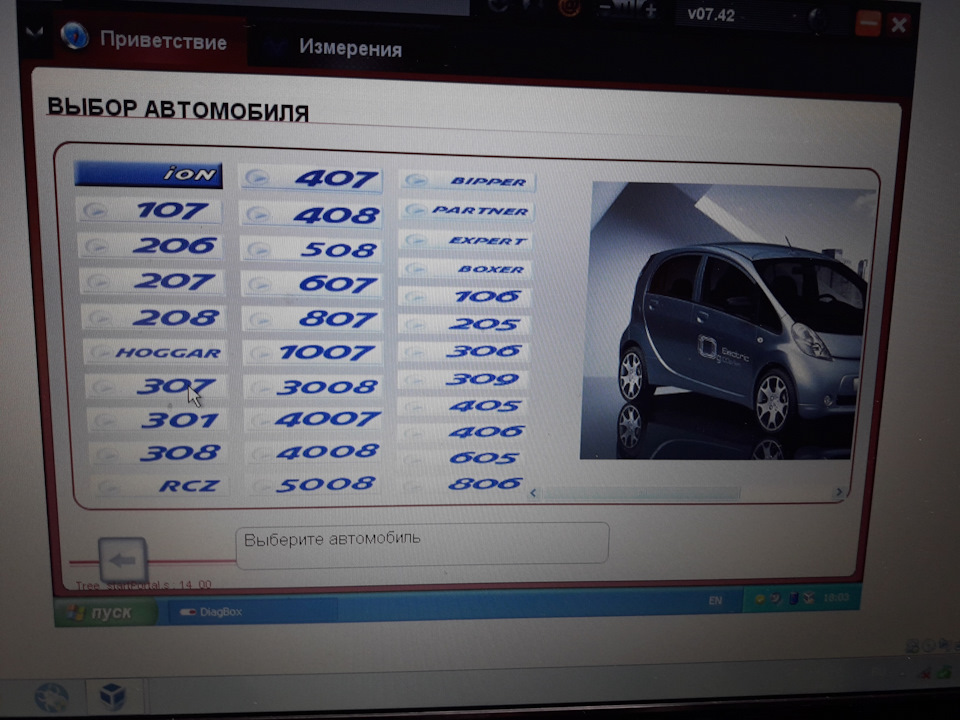The width and height of the screenshot is (960, 720).
Task: Pick the 207 model
Action: [152, 282]
